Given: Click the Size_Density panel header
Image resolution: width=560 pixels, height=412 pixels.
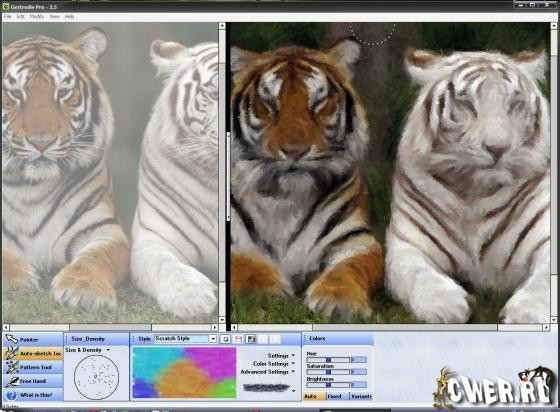Looking at the screenshot, I should point(96,339).
